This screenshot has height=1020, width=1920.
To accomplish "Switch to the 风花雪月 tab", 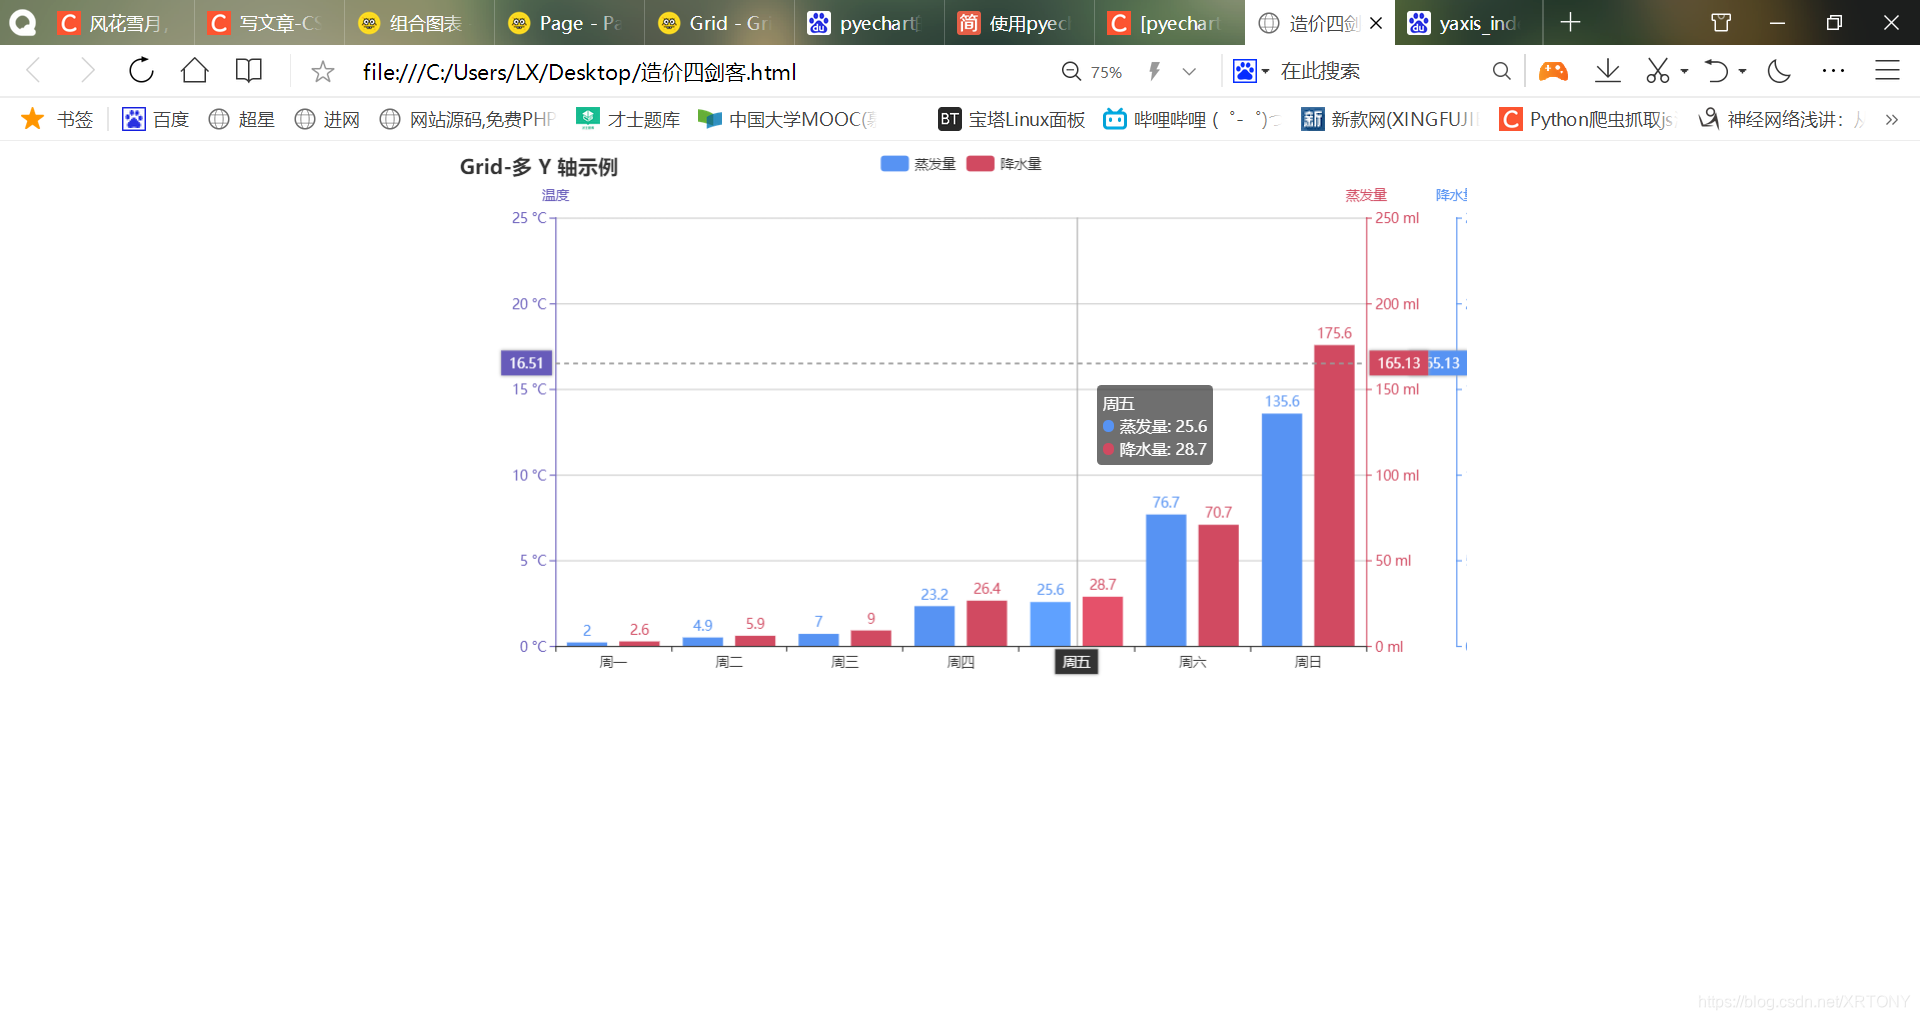I will tap(121, 23).
